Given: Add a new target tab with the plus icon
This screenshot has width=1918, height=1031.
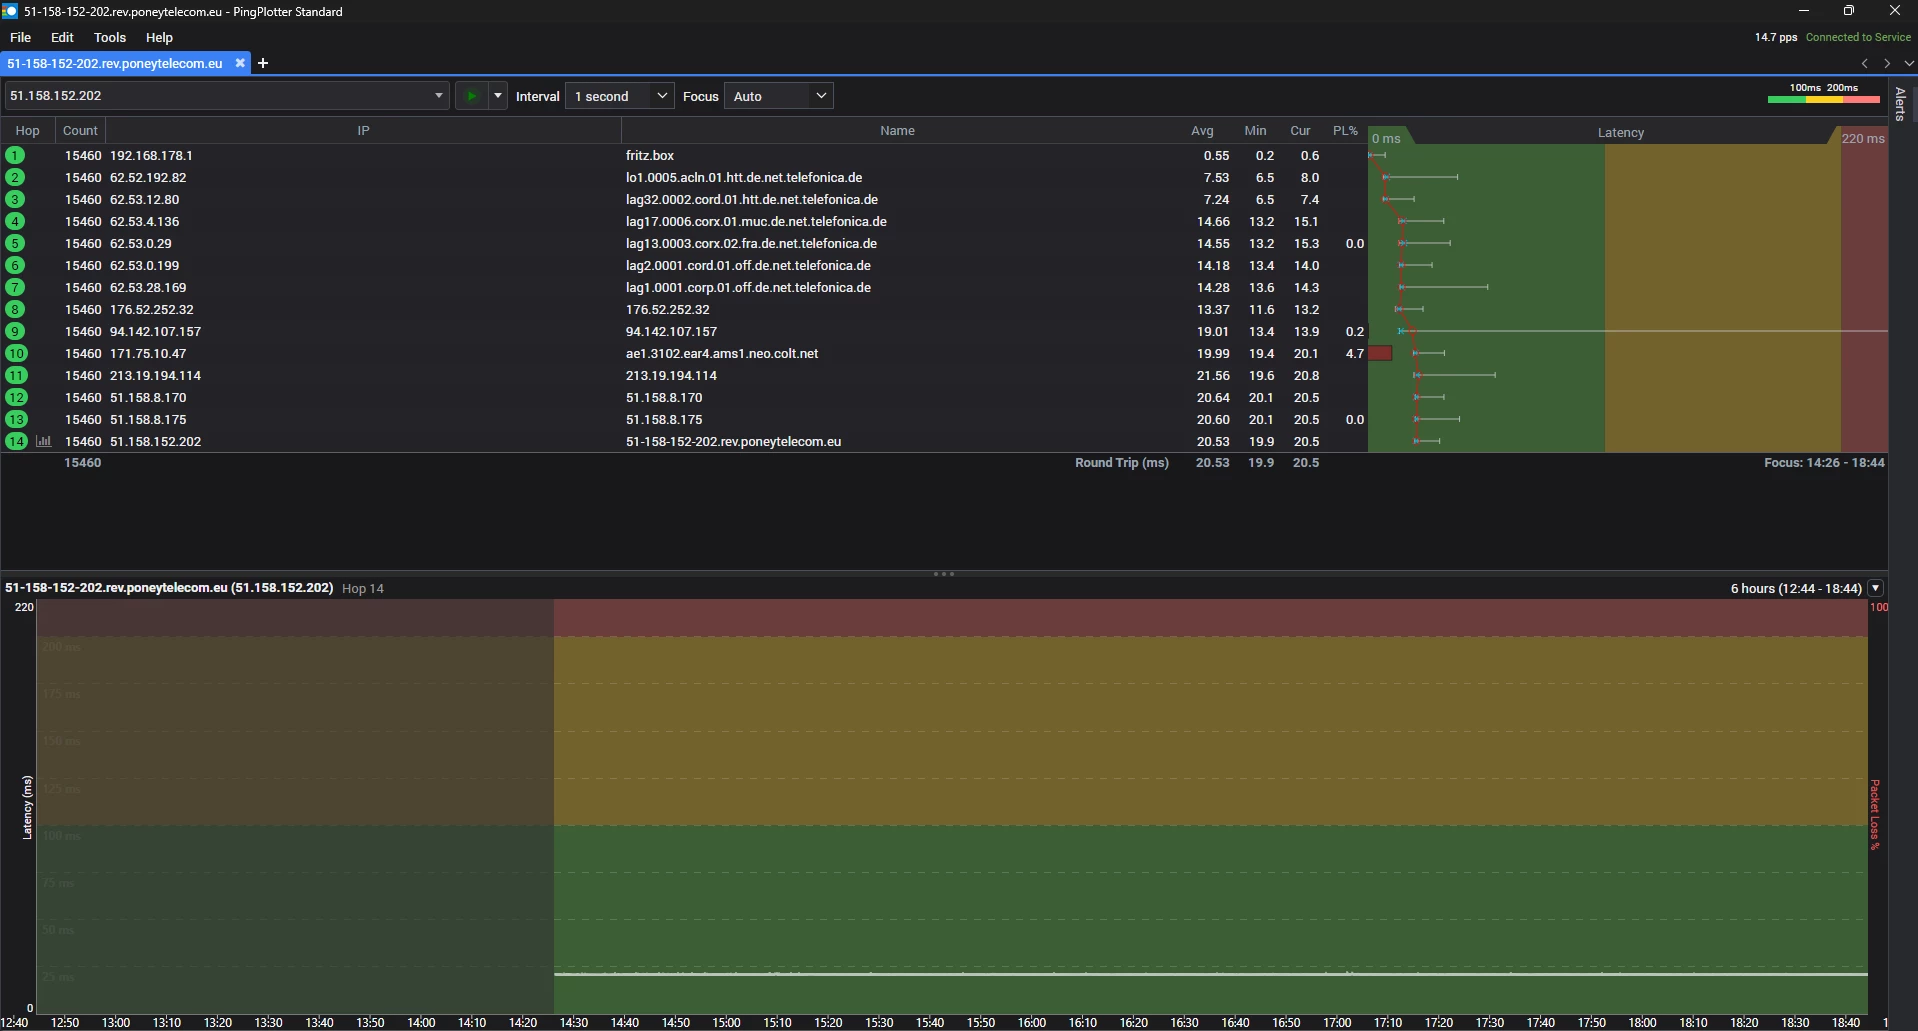Looking at the screenshot, I should click(263, 63).
